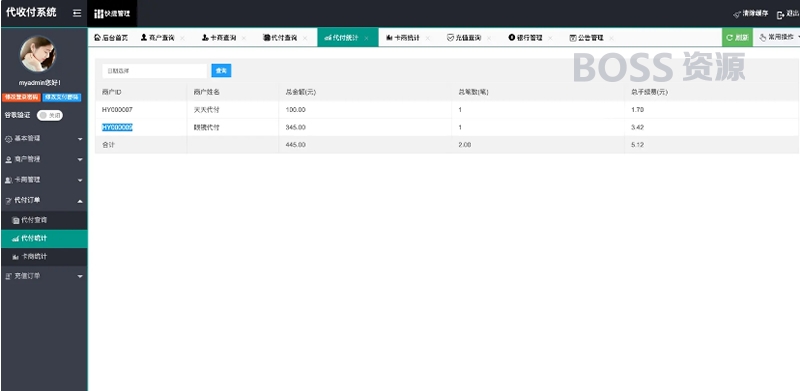800x391 pixels.
Task: Click the 合计 total row label
Action: click(x=108, y=145)
